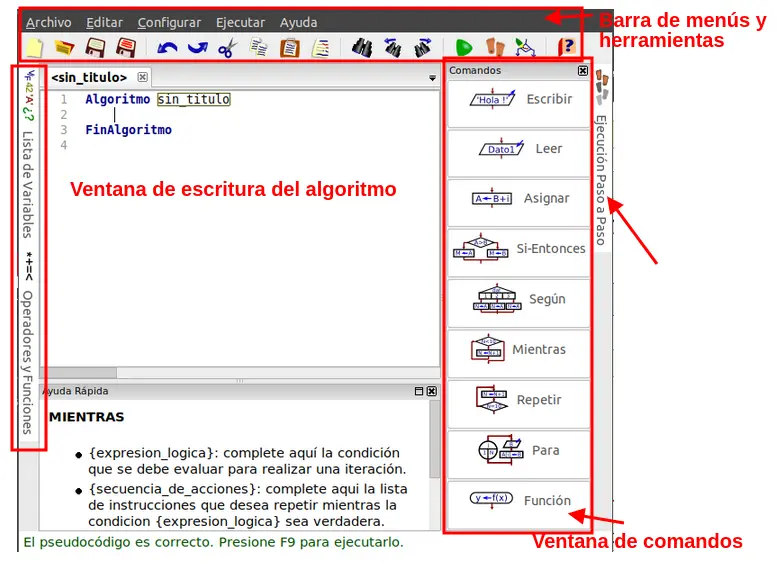Open help with the question mark icon
779x567 pixels.
tap(566, 48)
